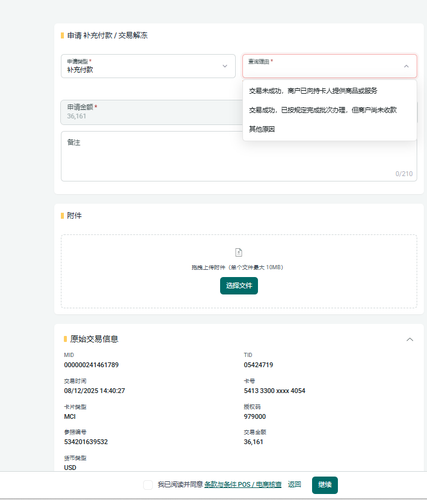Click transaction time 08/12/2025 14:40:27
This screenshot has height=500, width=427.
coord(94,391)
